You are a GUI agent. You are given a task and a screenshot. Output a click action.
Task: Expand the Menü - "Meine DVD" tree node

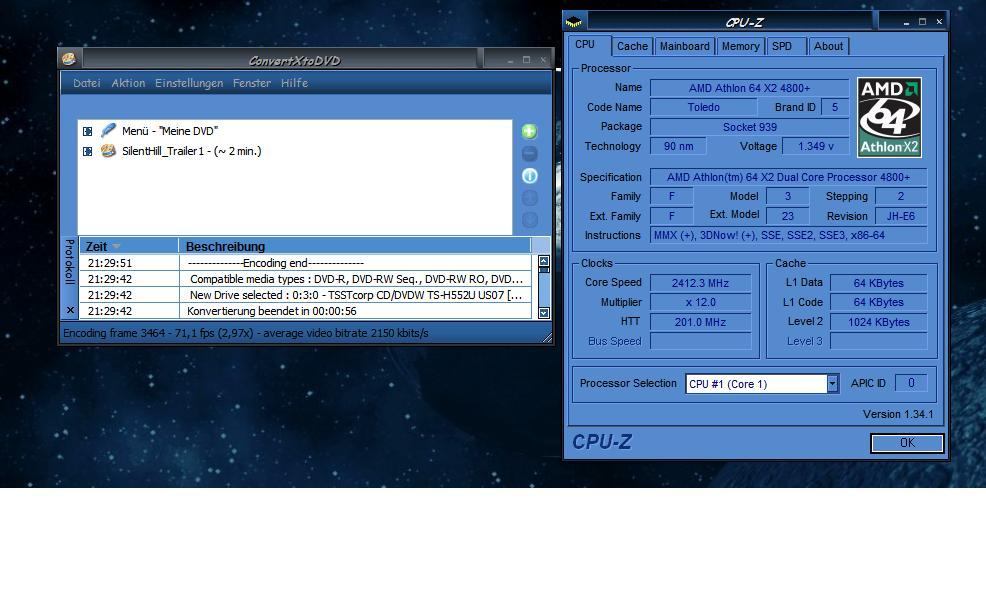[87, 131]
